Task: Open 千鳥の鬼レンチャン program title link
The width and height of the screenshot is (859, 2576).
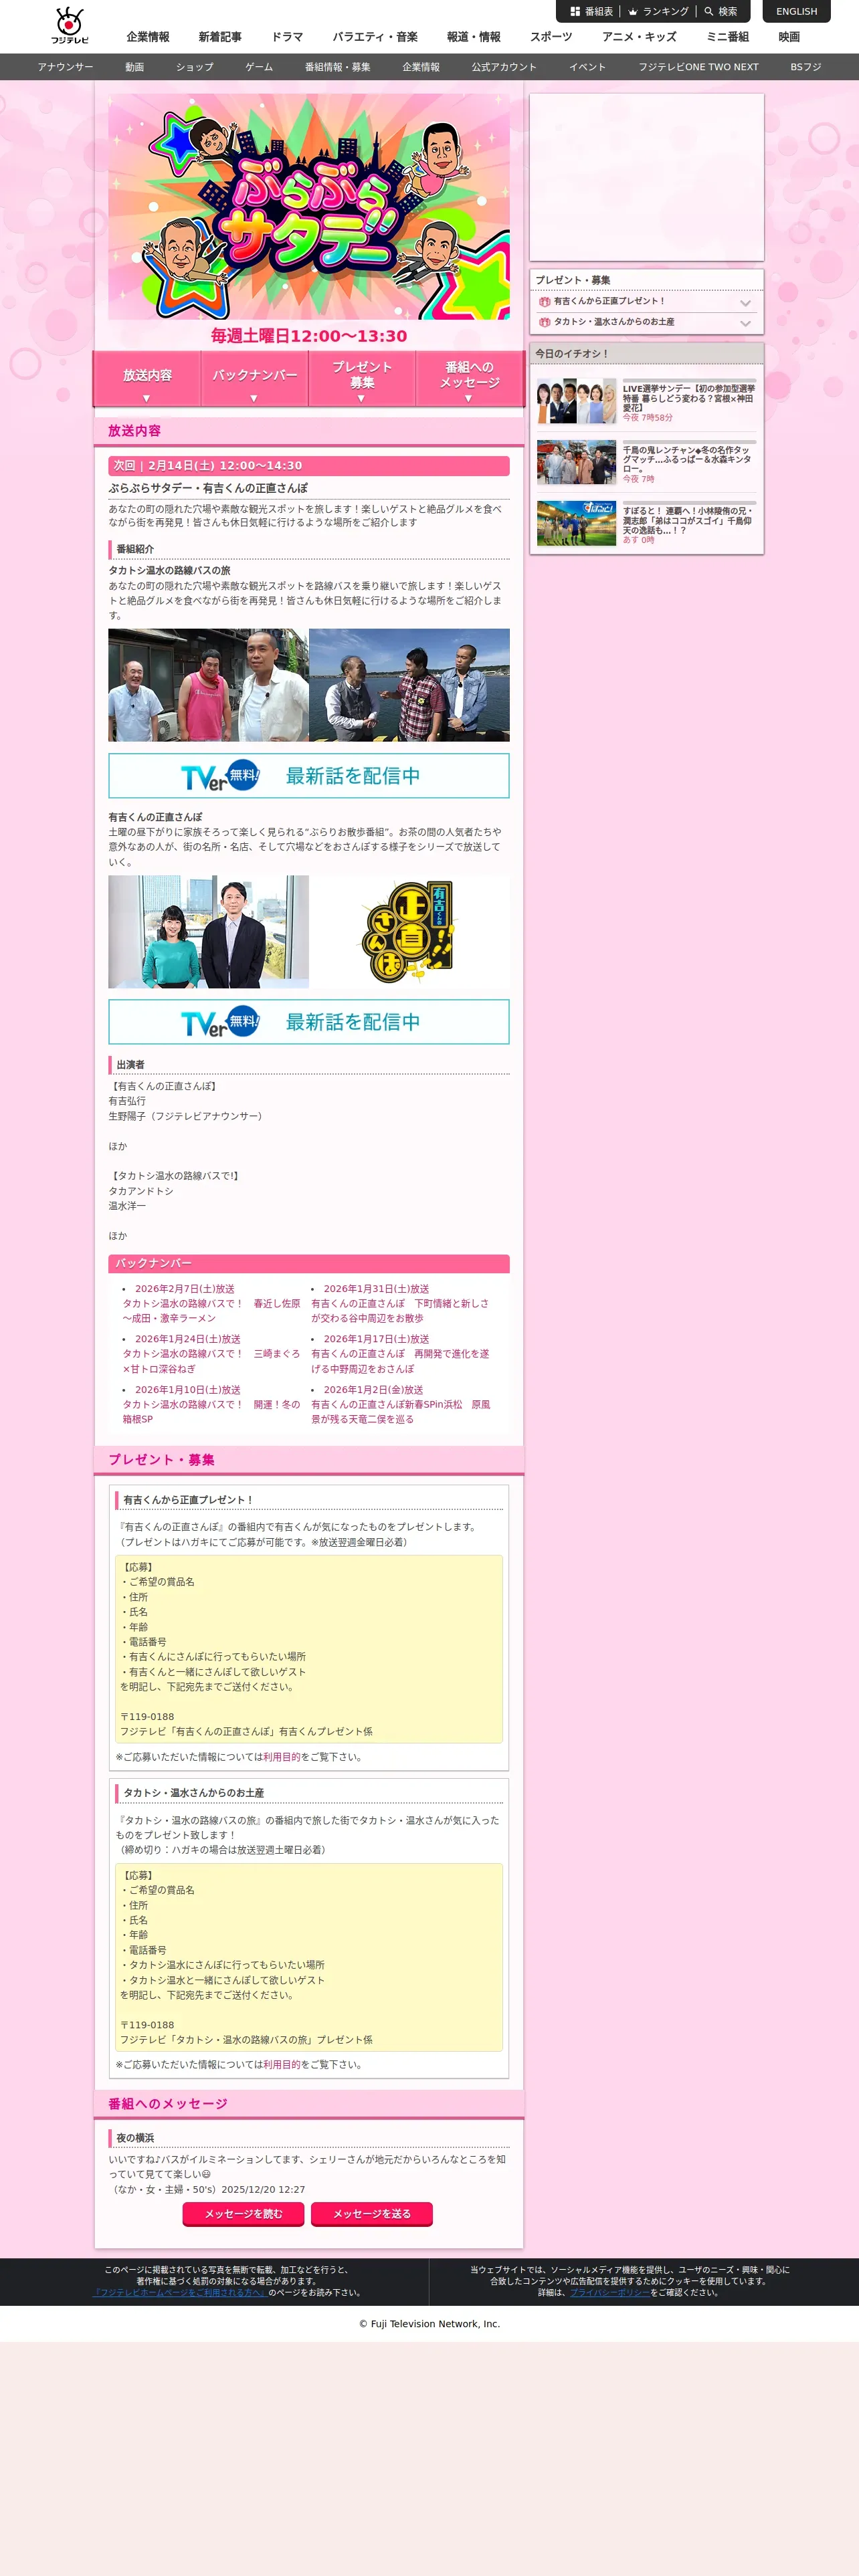Action: point(689,459)
